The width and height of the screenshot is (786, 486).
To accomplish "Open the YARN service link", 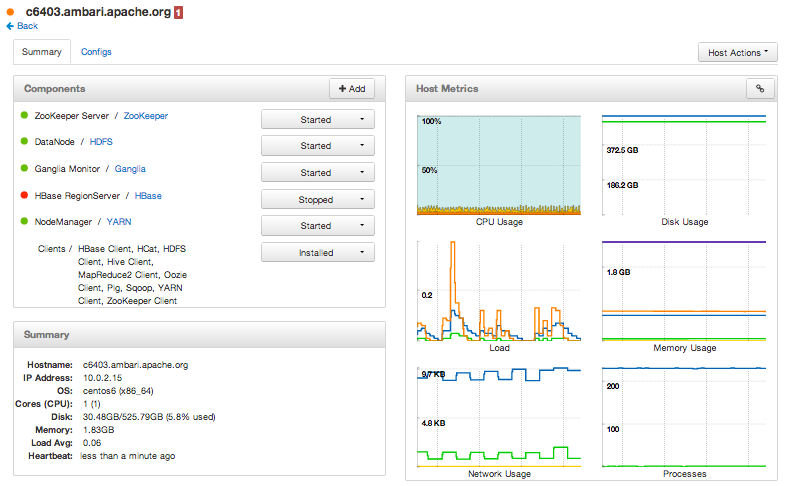I will coord(119,222).
